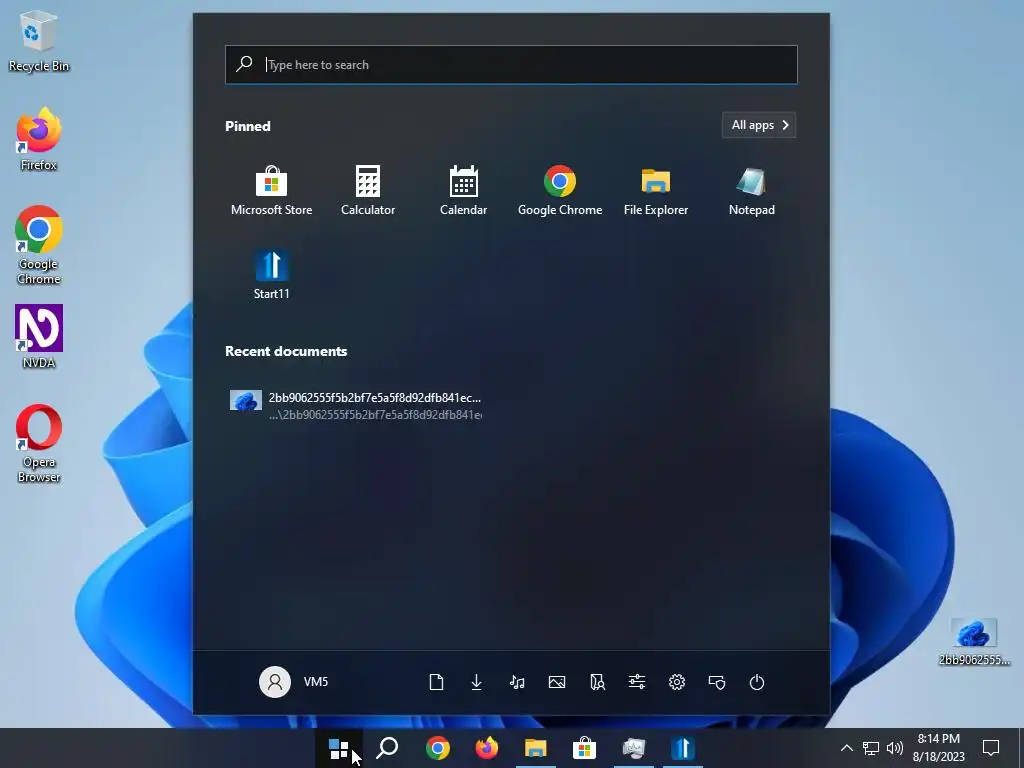The image size is (1024, 768).
Task: Open the clock showing 8:14 PM
Action: (x=938, y=748)
